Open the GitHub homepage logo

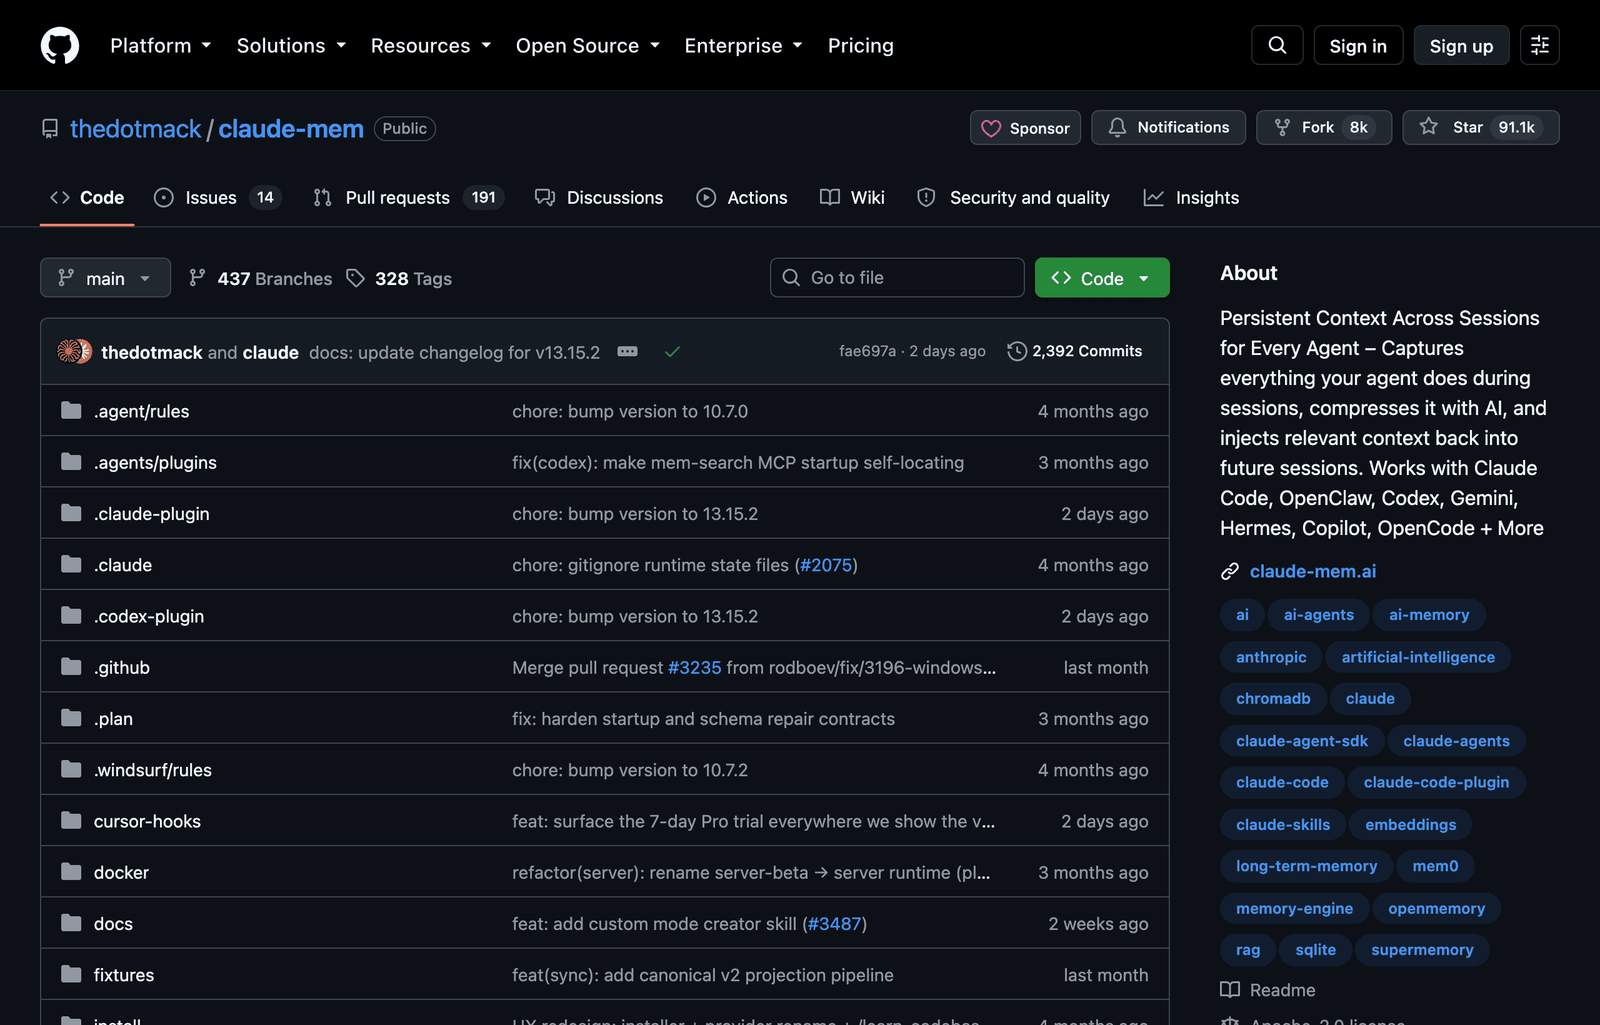pyautogui.click(x=60, y=45)
